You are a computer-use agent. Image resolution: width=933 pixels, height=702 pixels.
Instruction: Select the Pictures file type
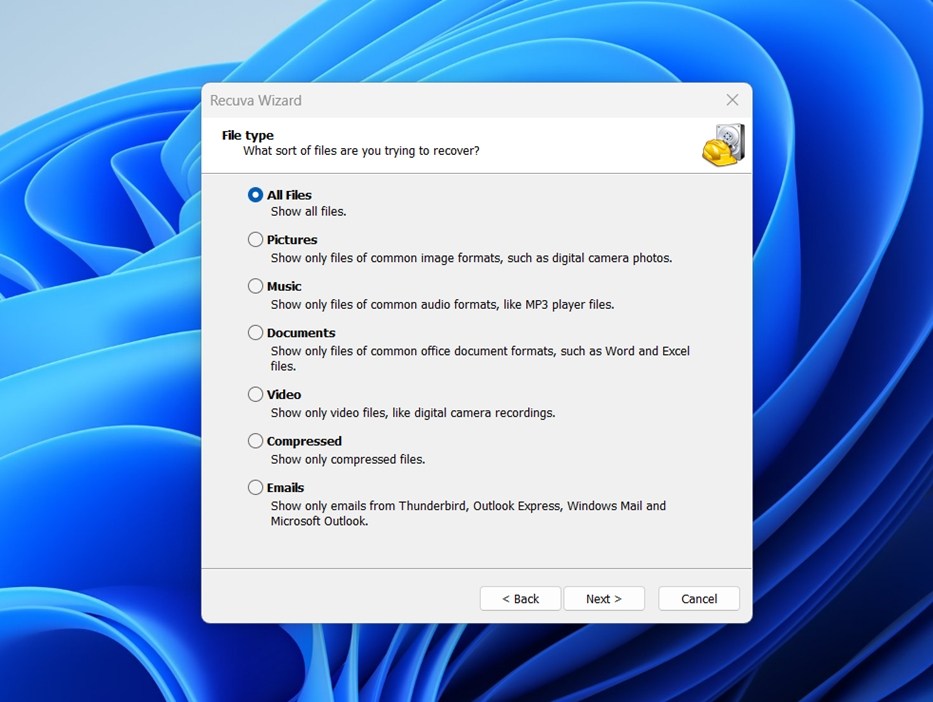pos(255,239)
